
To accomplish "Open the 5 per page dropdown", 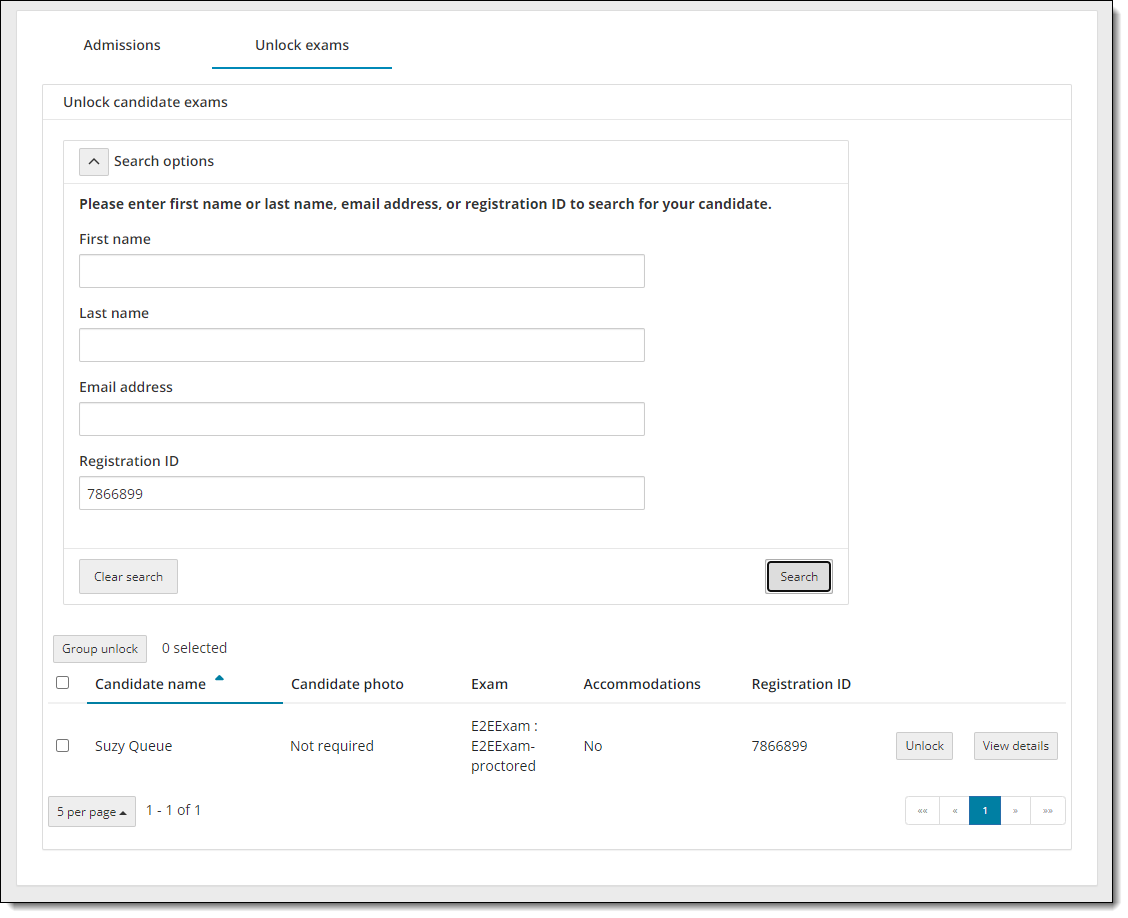I will (92, 812).
